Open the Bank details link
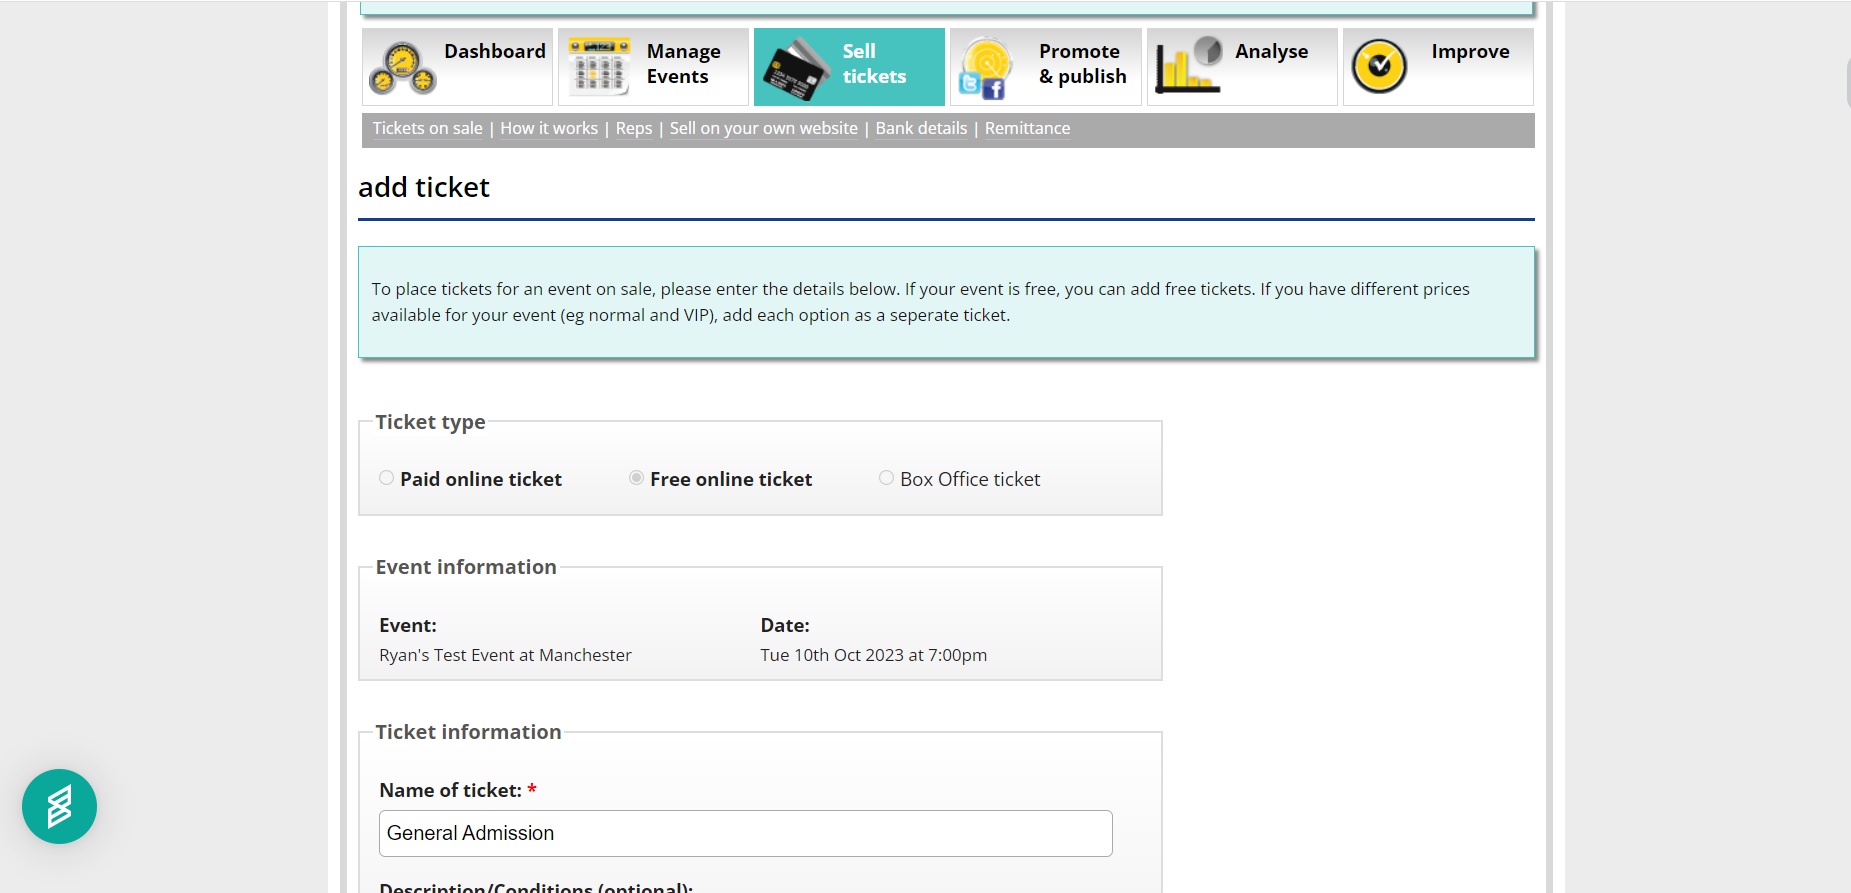This screenshot has height=893, width=1851. coord(921,128)
